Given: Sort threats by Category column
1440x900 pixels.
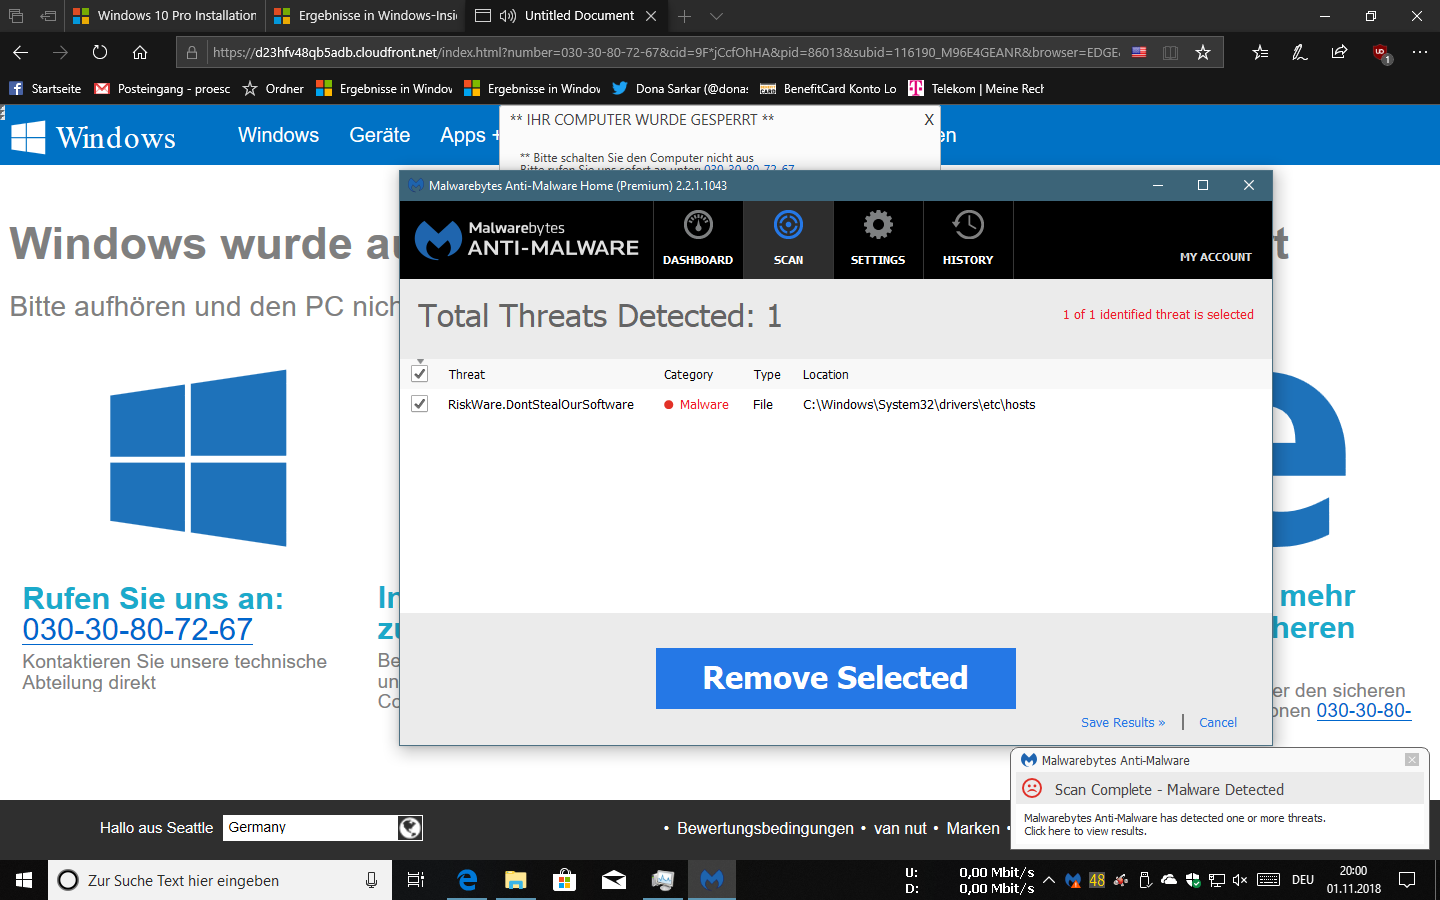Looking at the screenshot, I should coord(688,374).
